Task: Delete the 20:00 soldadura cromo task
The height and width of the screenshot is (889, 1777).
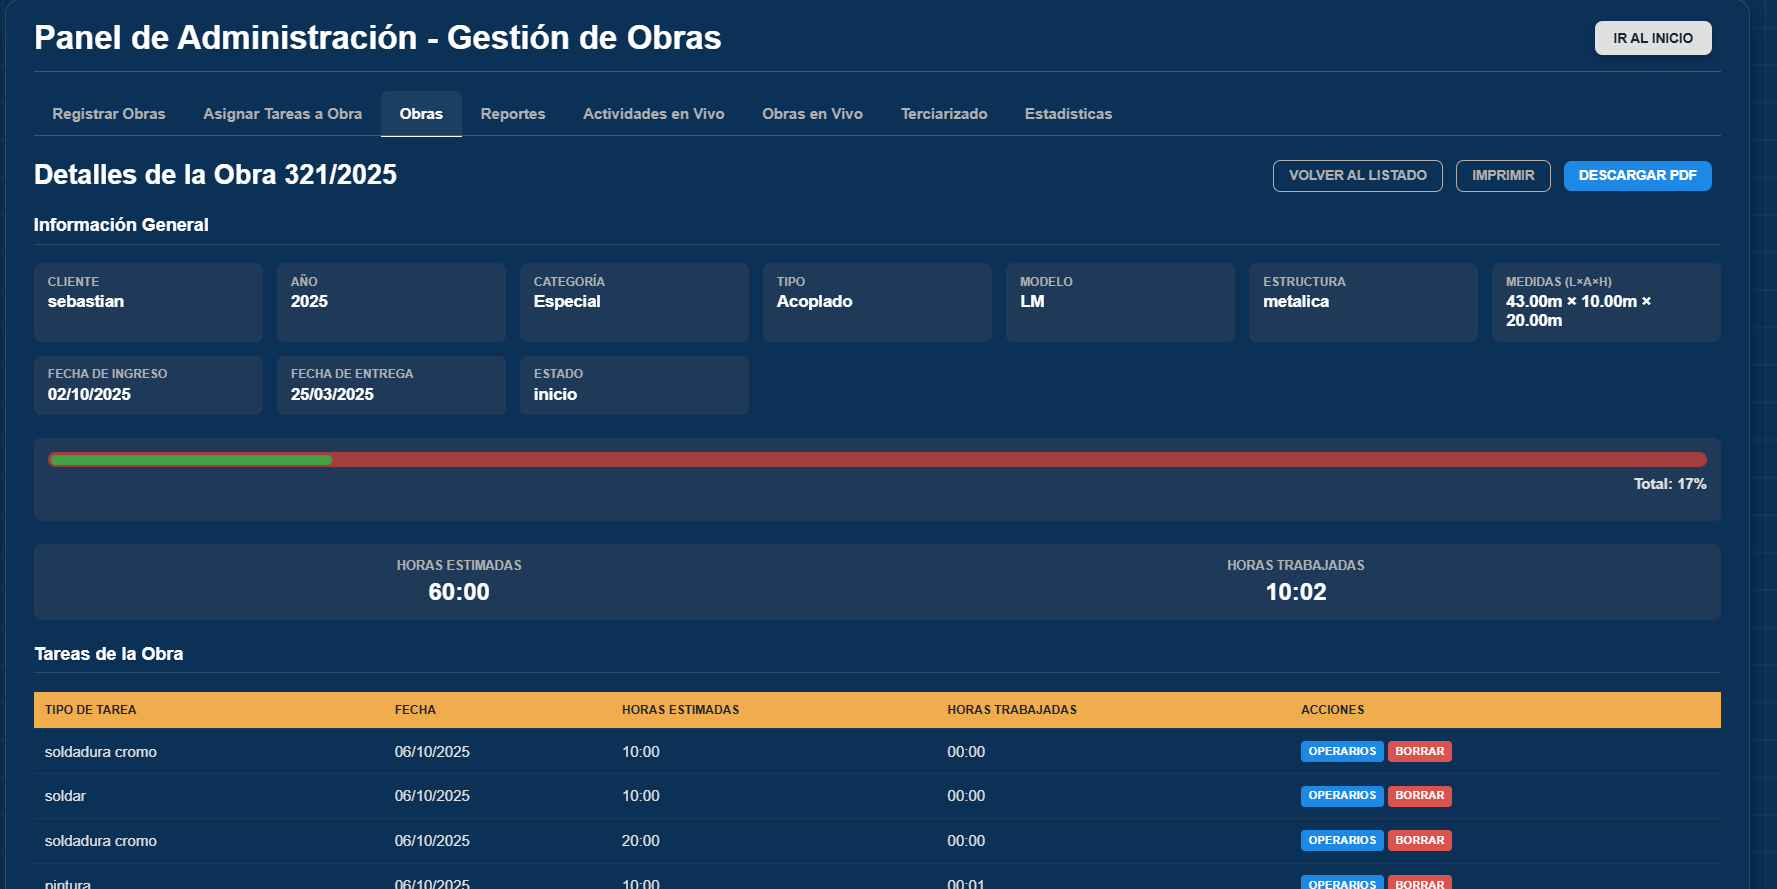Action: [x=1419, y=841]
